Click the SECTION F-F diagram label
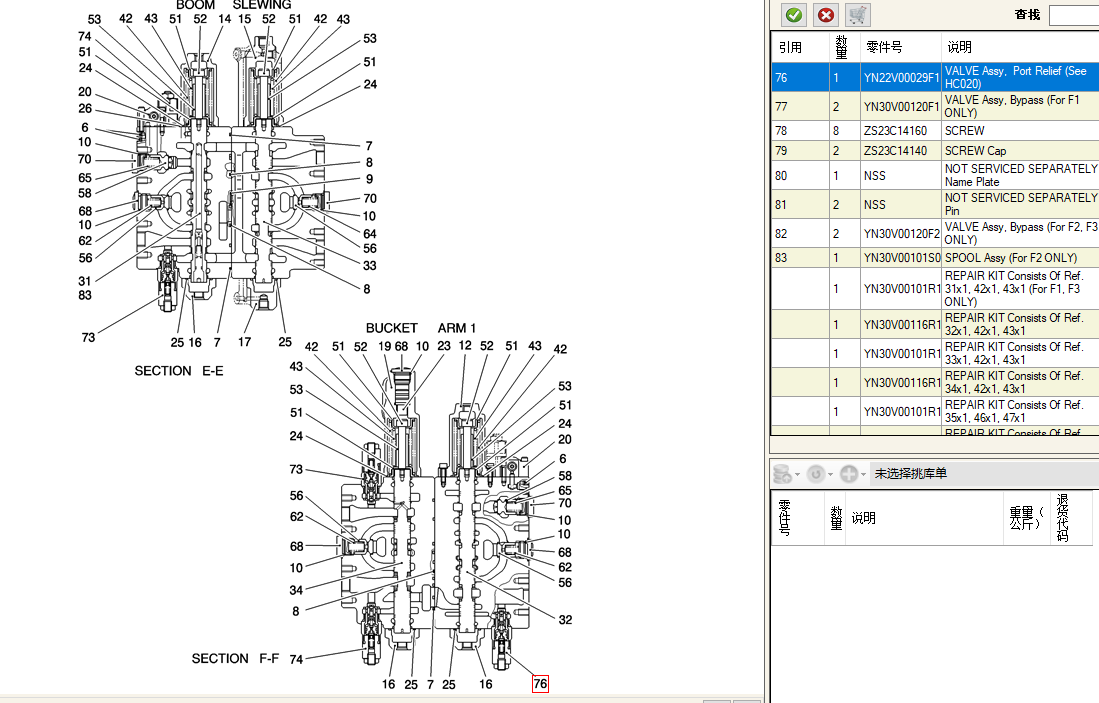The height and width of the screenshot is (703, 1099). 235,659
